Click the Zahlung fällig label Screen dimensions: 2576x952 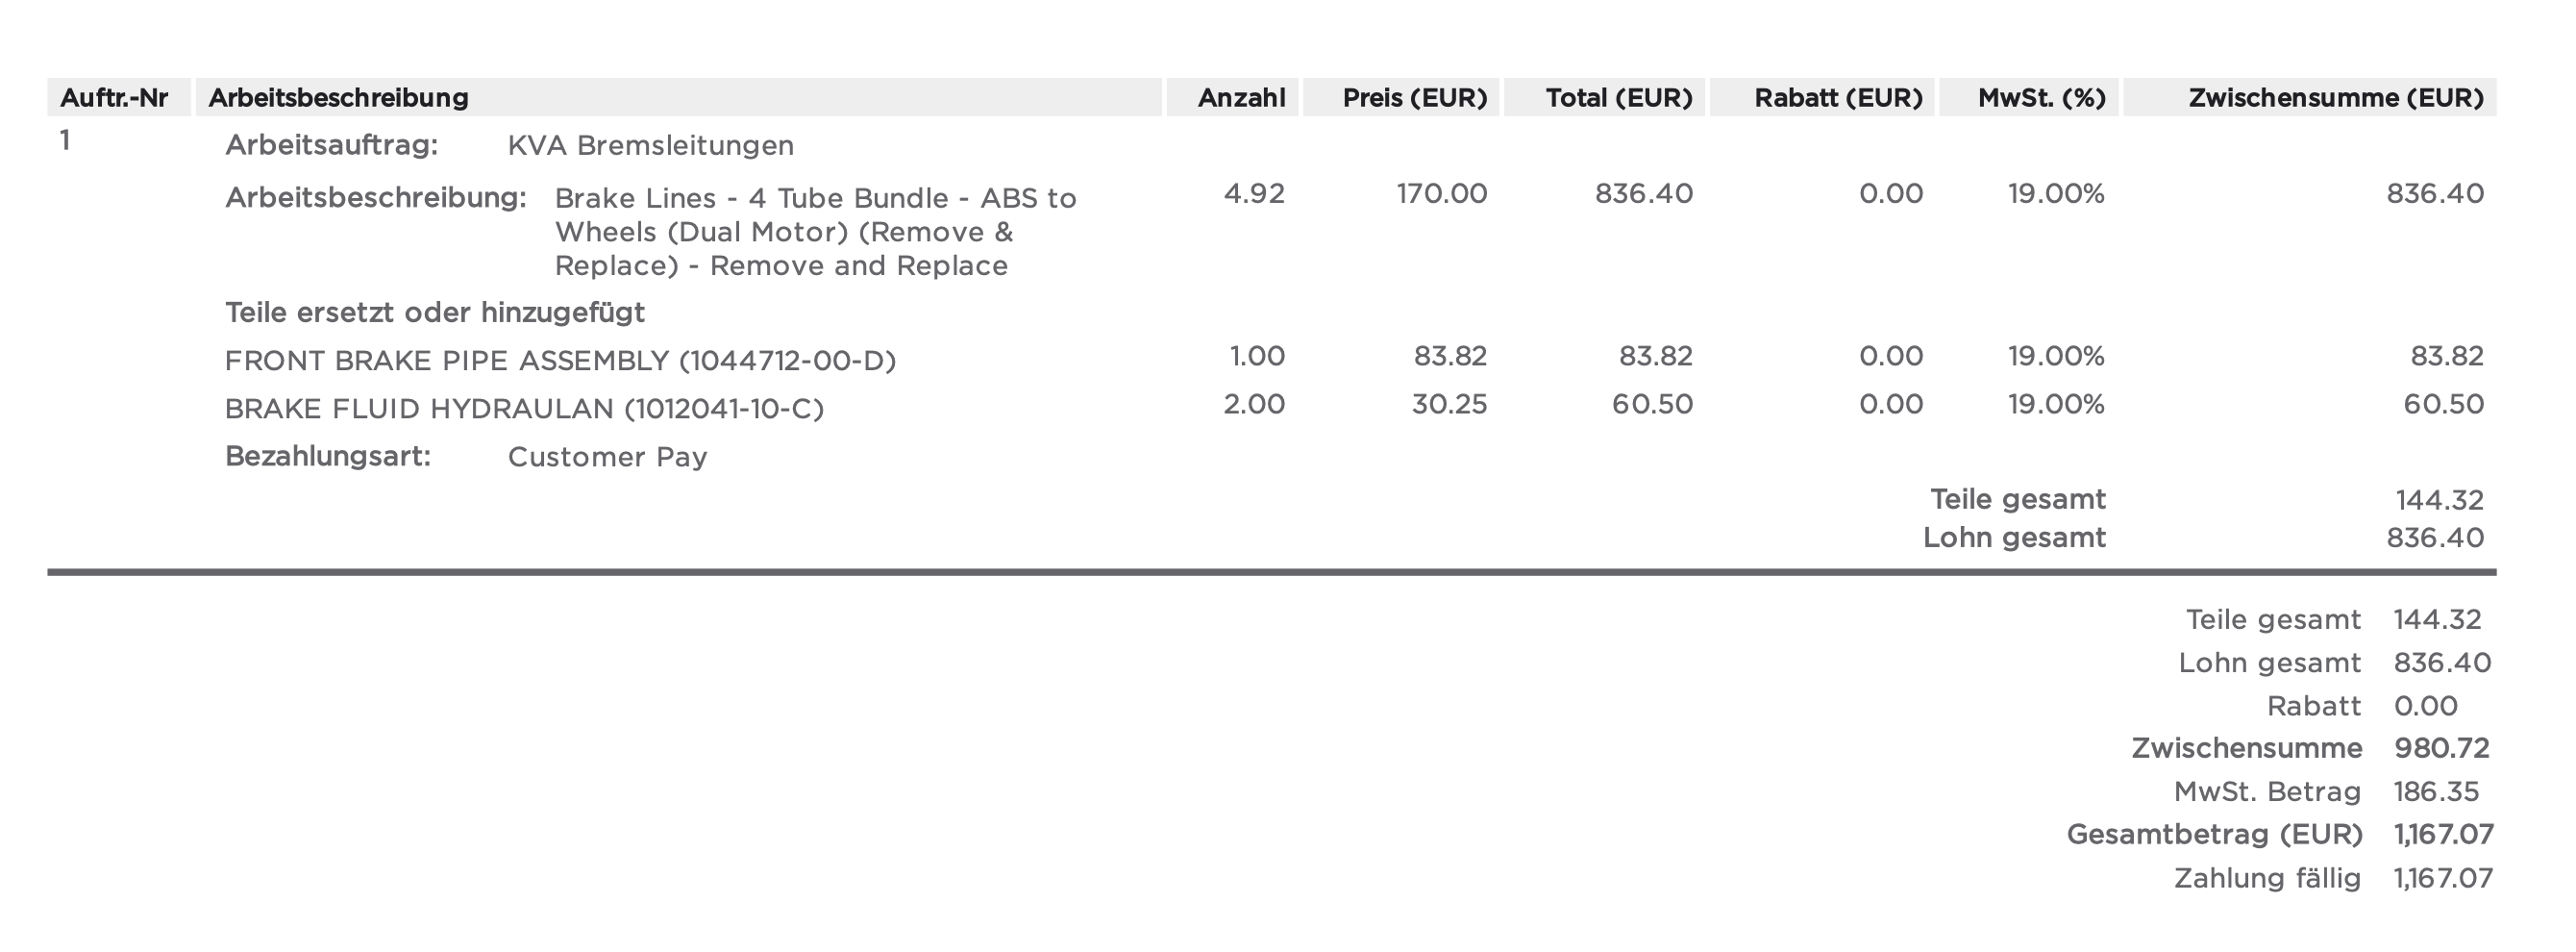pyautogui.click(x=2267, y=879)
